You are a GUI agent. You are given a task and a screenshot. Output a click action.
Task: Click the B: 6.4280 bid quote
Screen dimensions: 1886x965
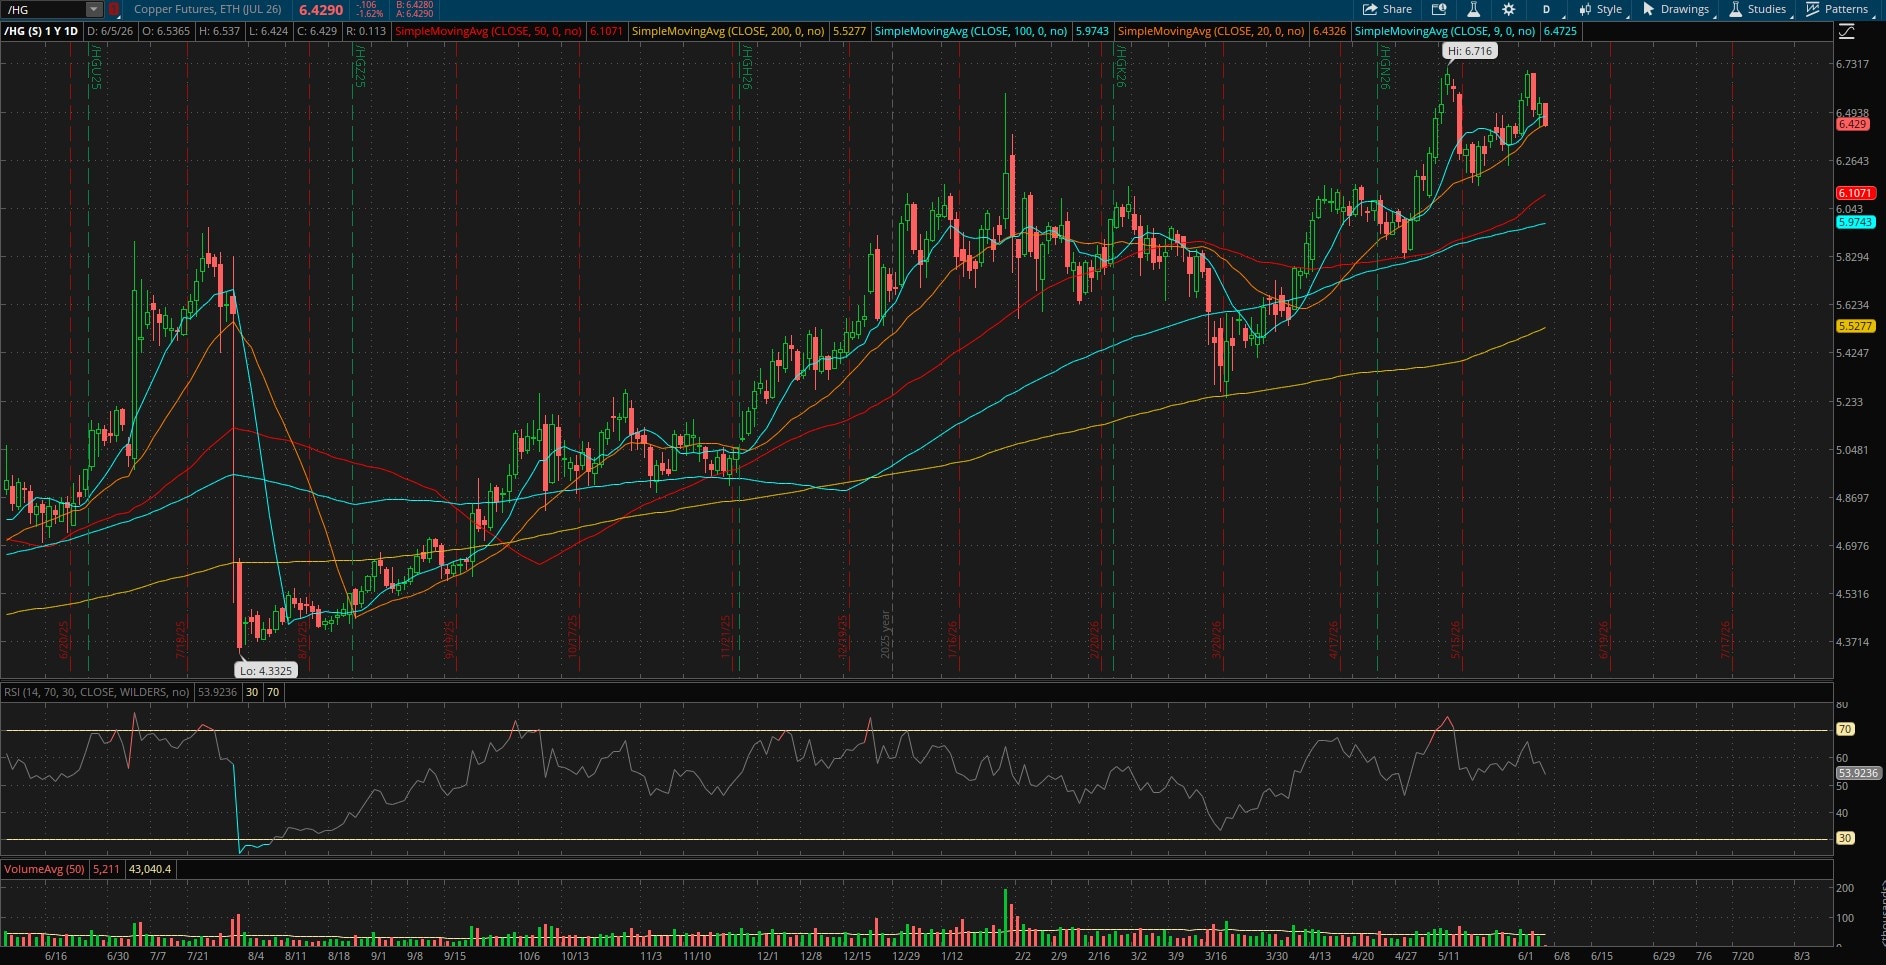click(x=415, y=5)
